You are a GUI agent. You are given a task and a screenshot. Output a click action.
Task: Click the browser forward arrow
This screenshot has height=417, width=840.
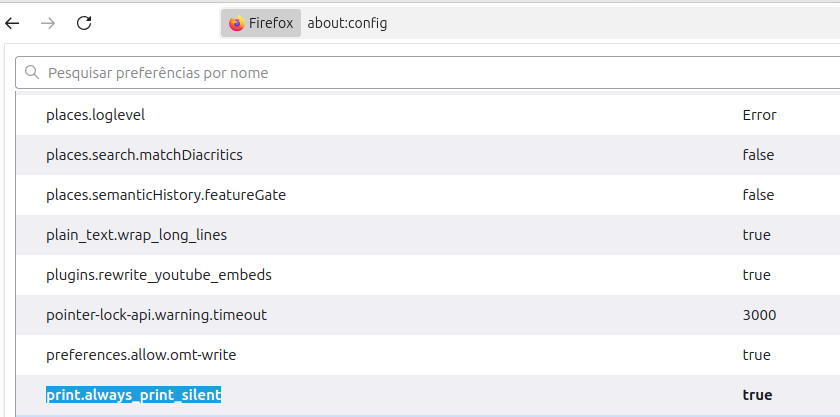(x=49, y=23)
